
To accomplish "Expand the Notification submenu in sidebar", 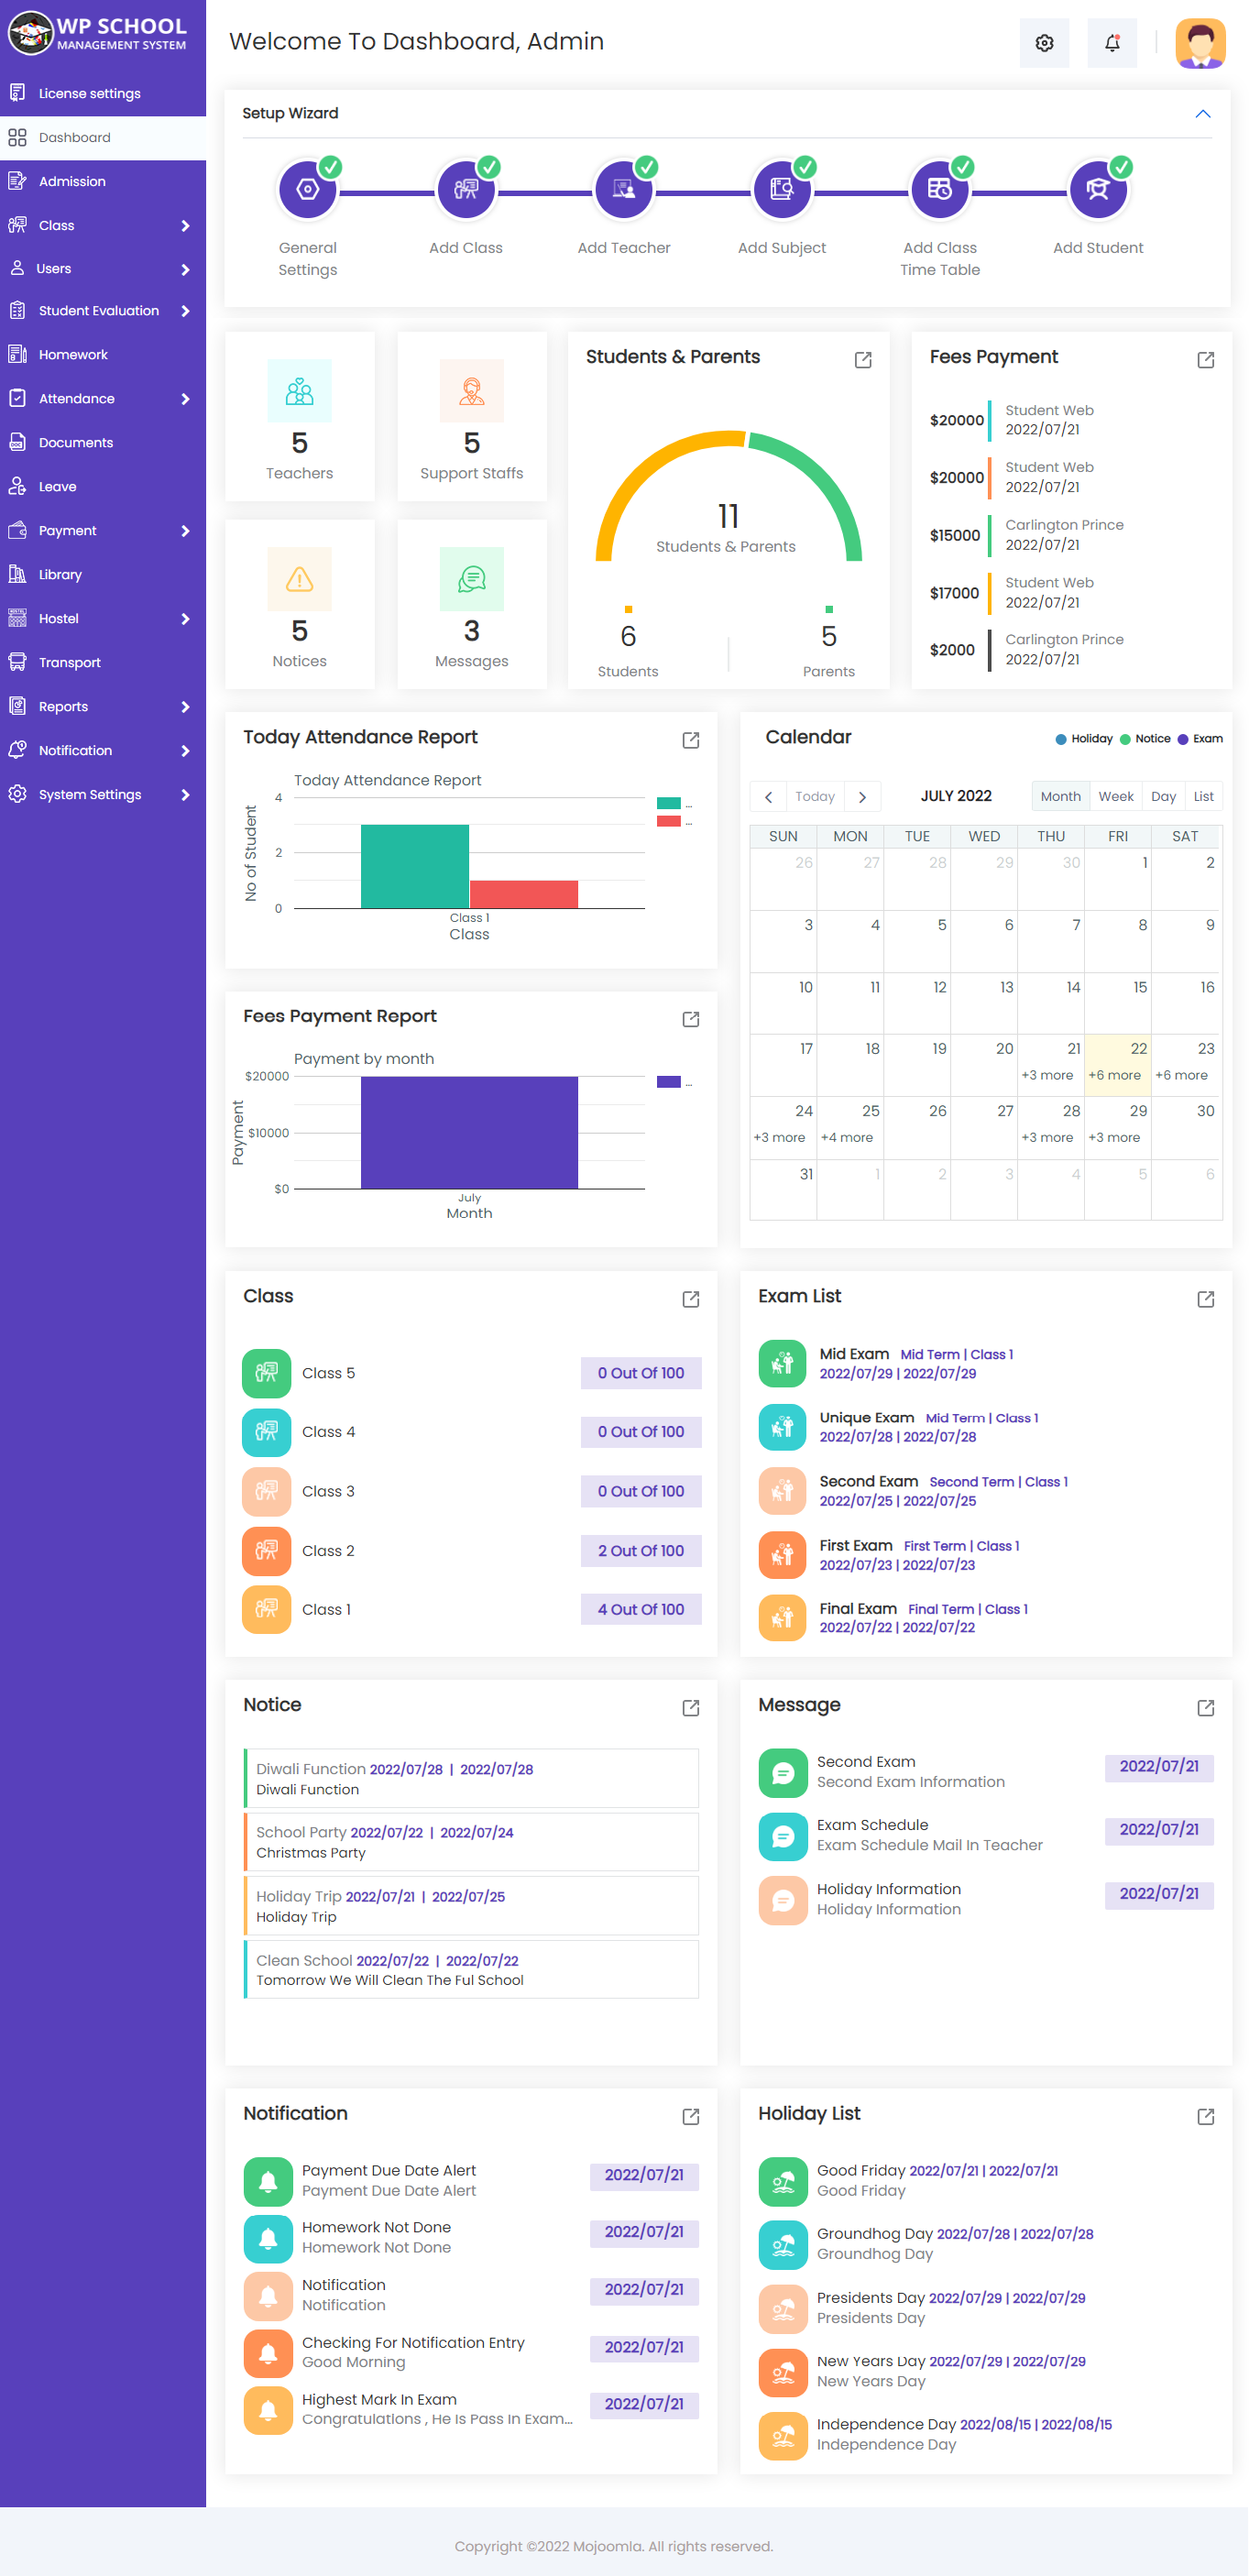I will click(185, 751).
